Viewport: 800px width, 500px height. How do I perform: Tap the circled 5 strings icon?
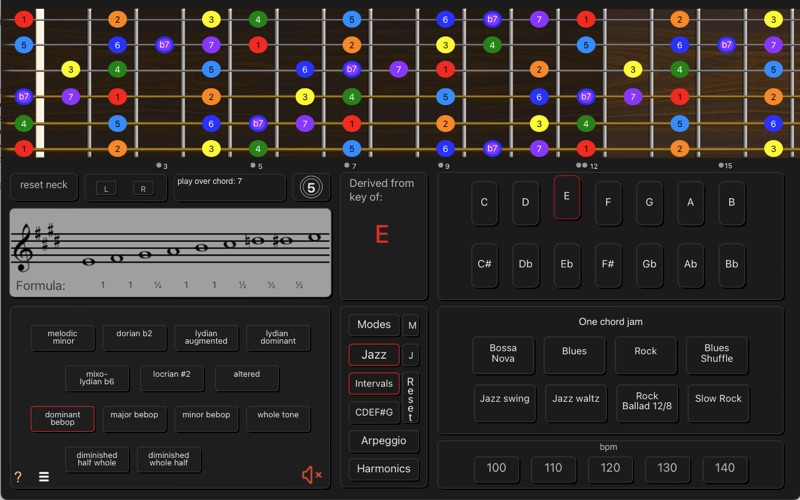click(x=311, y=187)
